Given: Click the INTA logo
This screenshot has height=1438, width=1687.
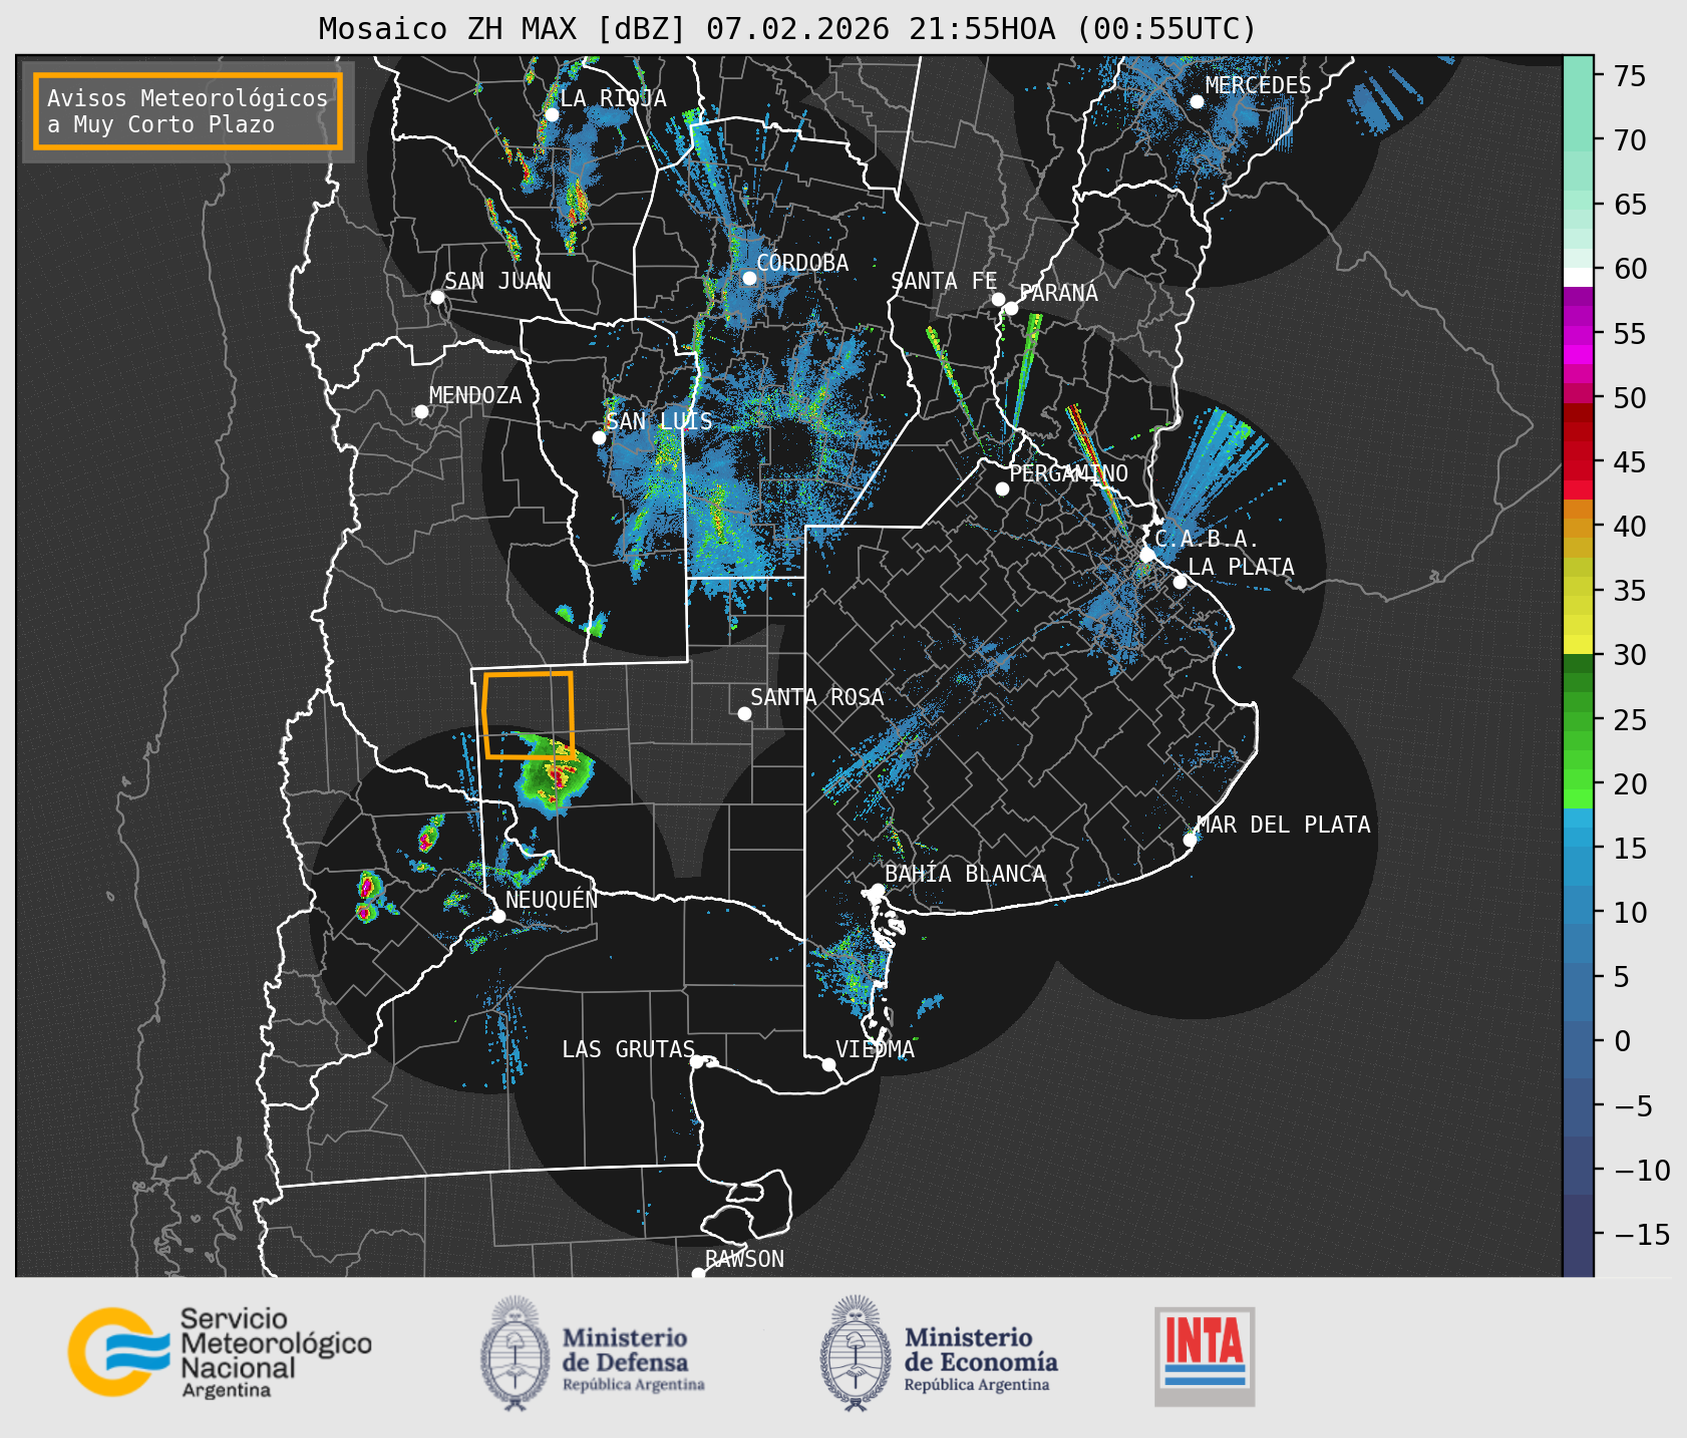Looking at the screenshot, I should point(1204,1356).
